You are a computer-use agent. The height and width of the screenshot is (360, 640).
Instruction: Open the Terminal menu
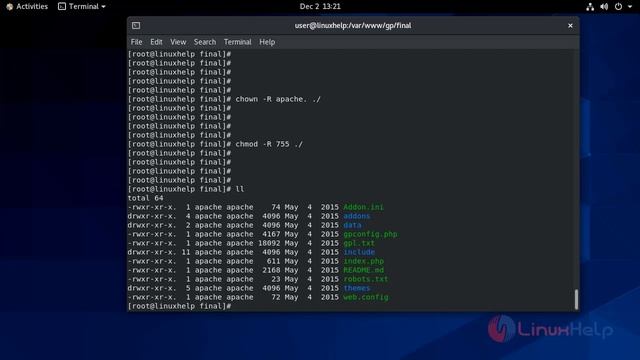tap(238, 42)
